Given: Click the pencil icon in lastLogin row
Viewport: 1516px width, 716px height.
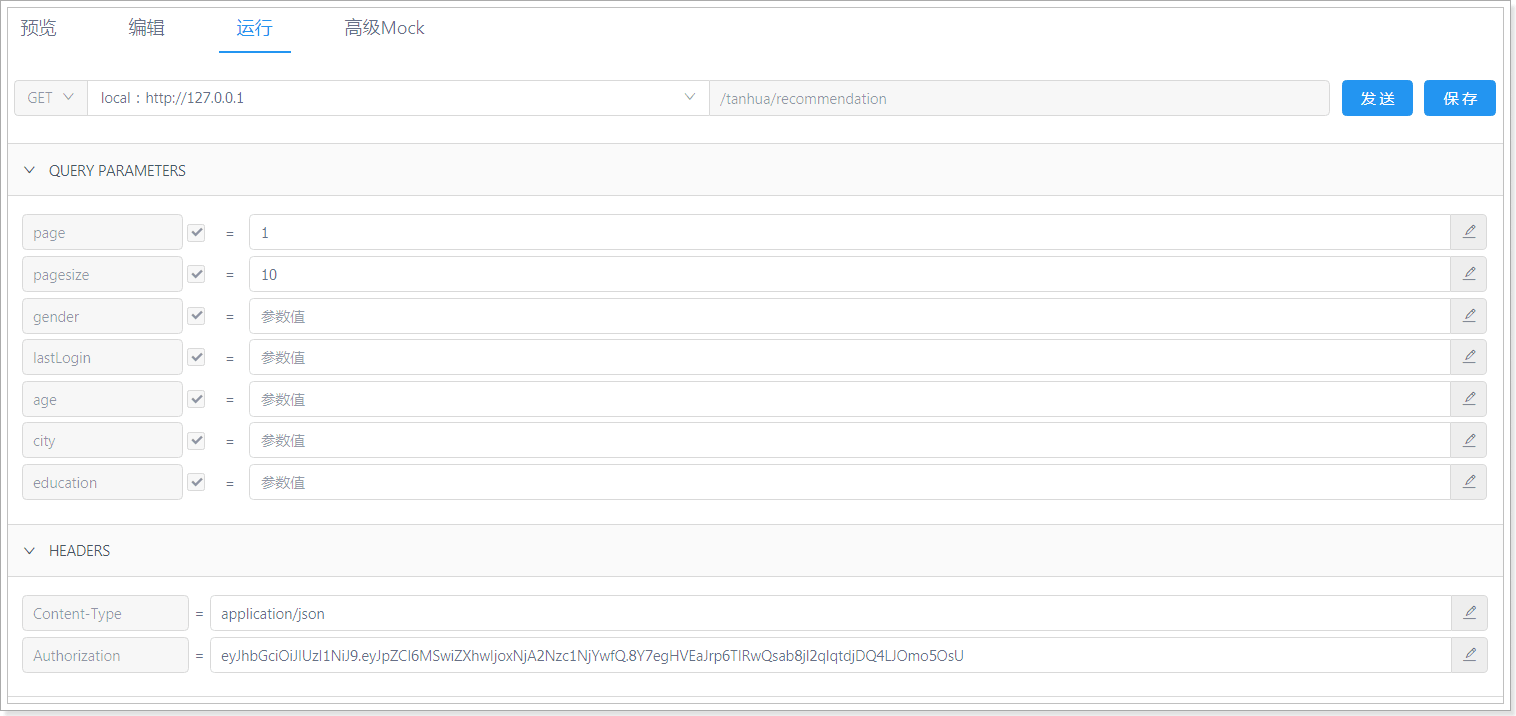Looking at the screenshot, I should click(1468, 357).
